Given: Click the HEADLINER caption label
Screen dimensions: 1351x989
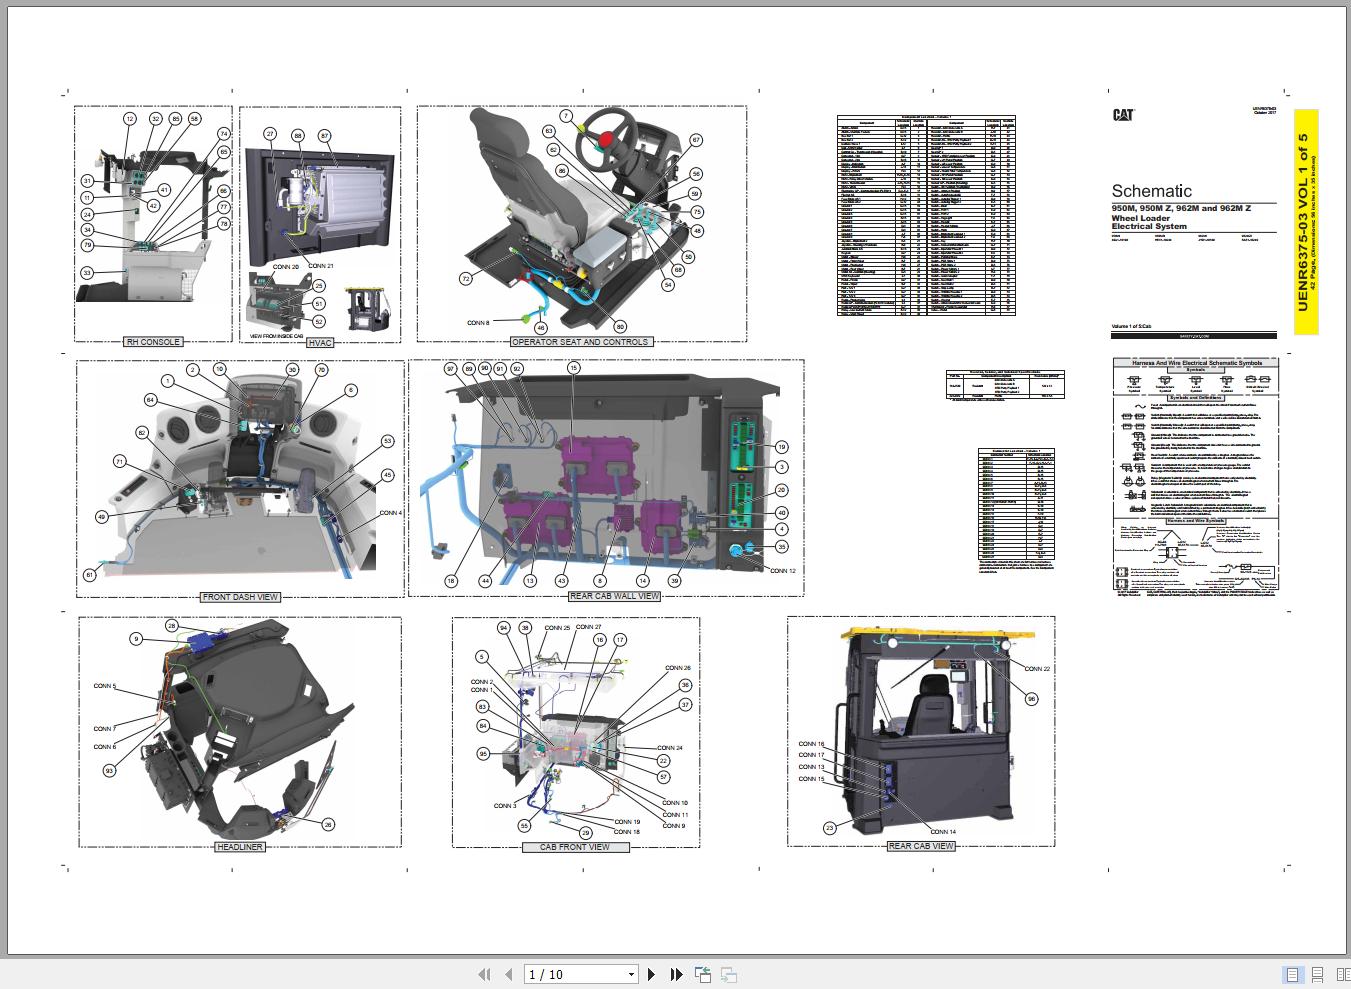Looking at the screenshot, I should 237,846.
